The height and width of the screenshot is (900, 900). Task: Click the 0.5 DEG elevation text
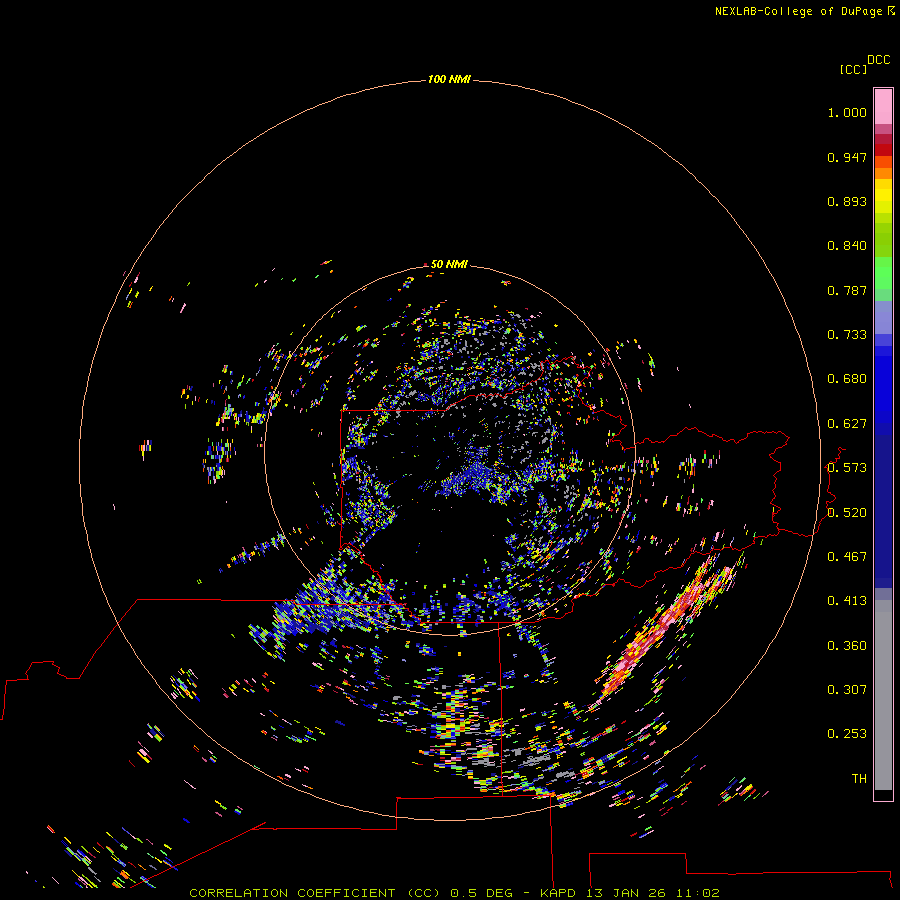482,893
